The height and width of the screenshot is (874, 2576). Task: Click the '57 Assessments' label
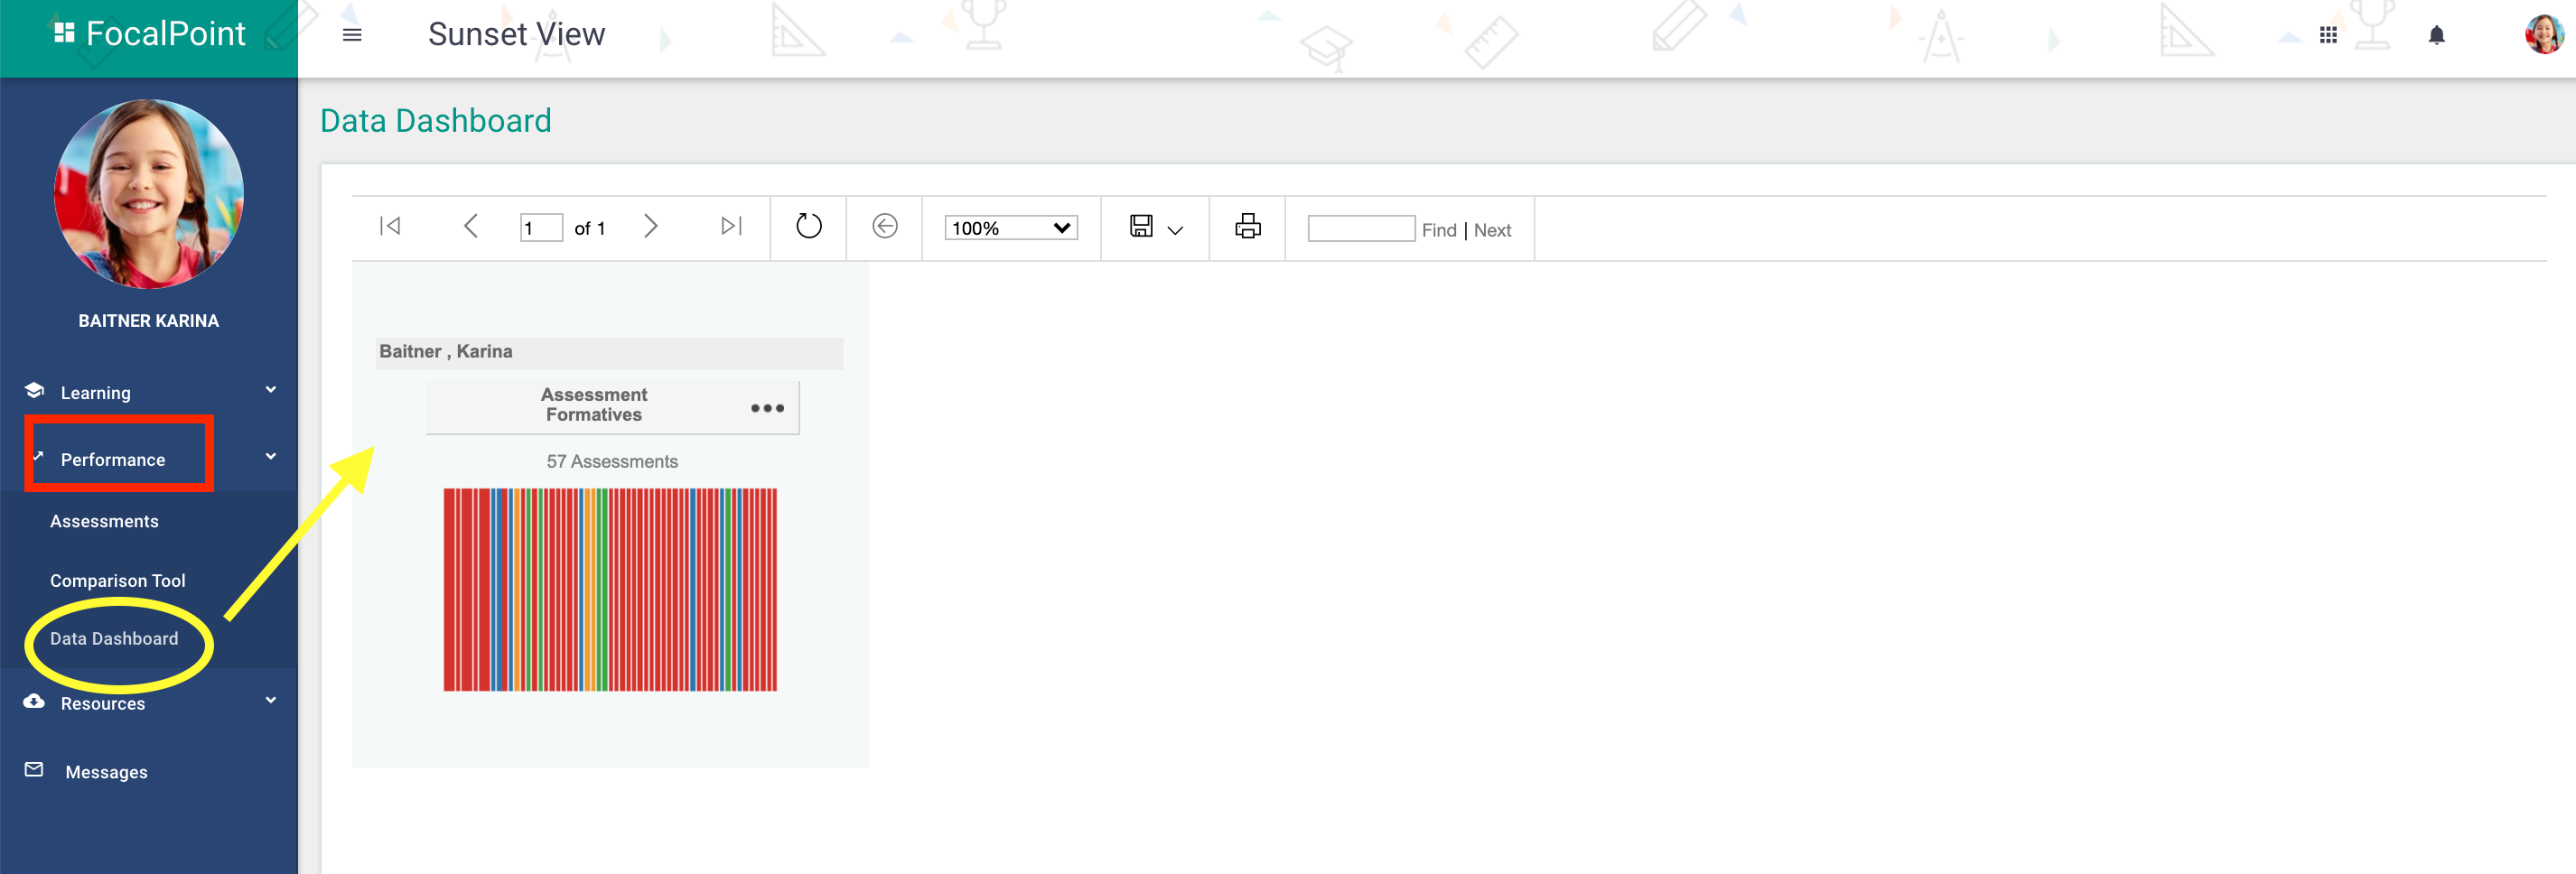[612, 462]
